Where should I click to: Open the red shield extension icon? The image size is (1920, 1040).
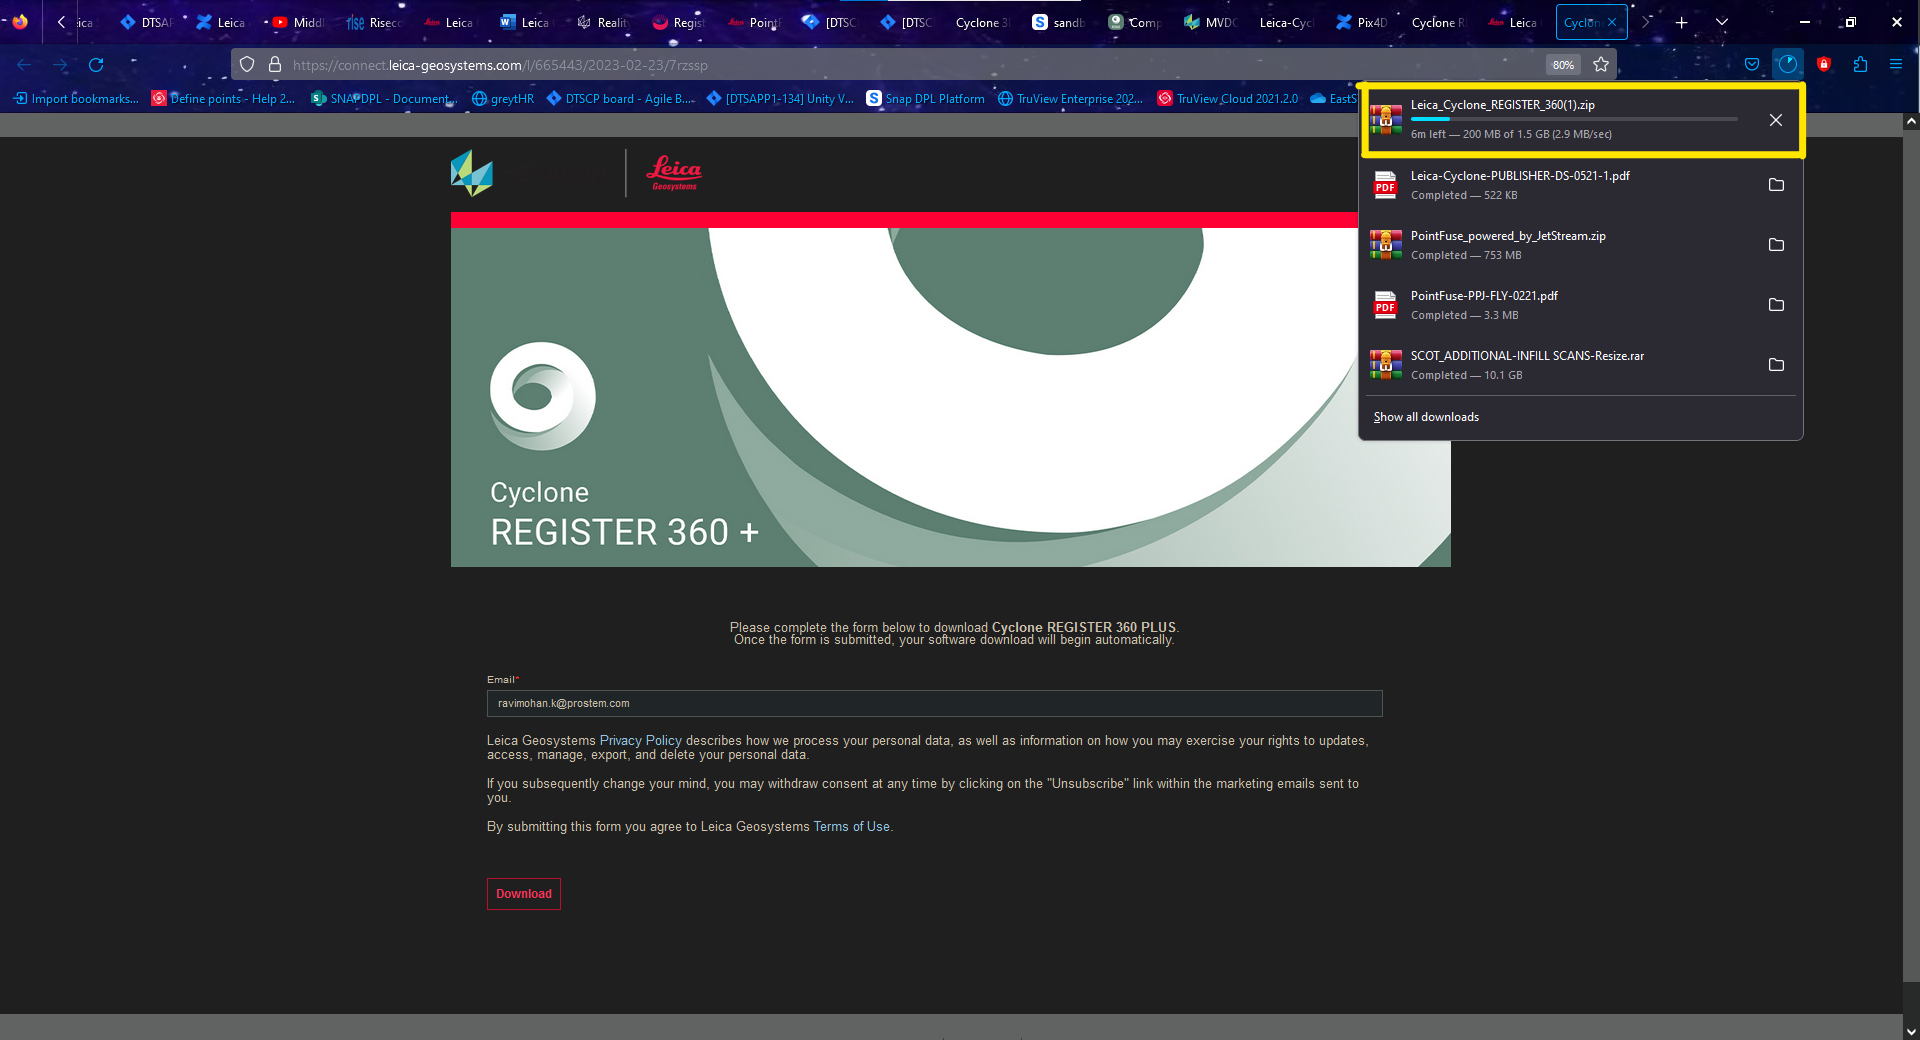pos(1824,65)
